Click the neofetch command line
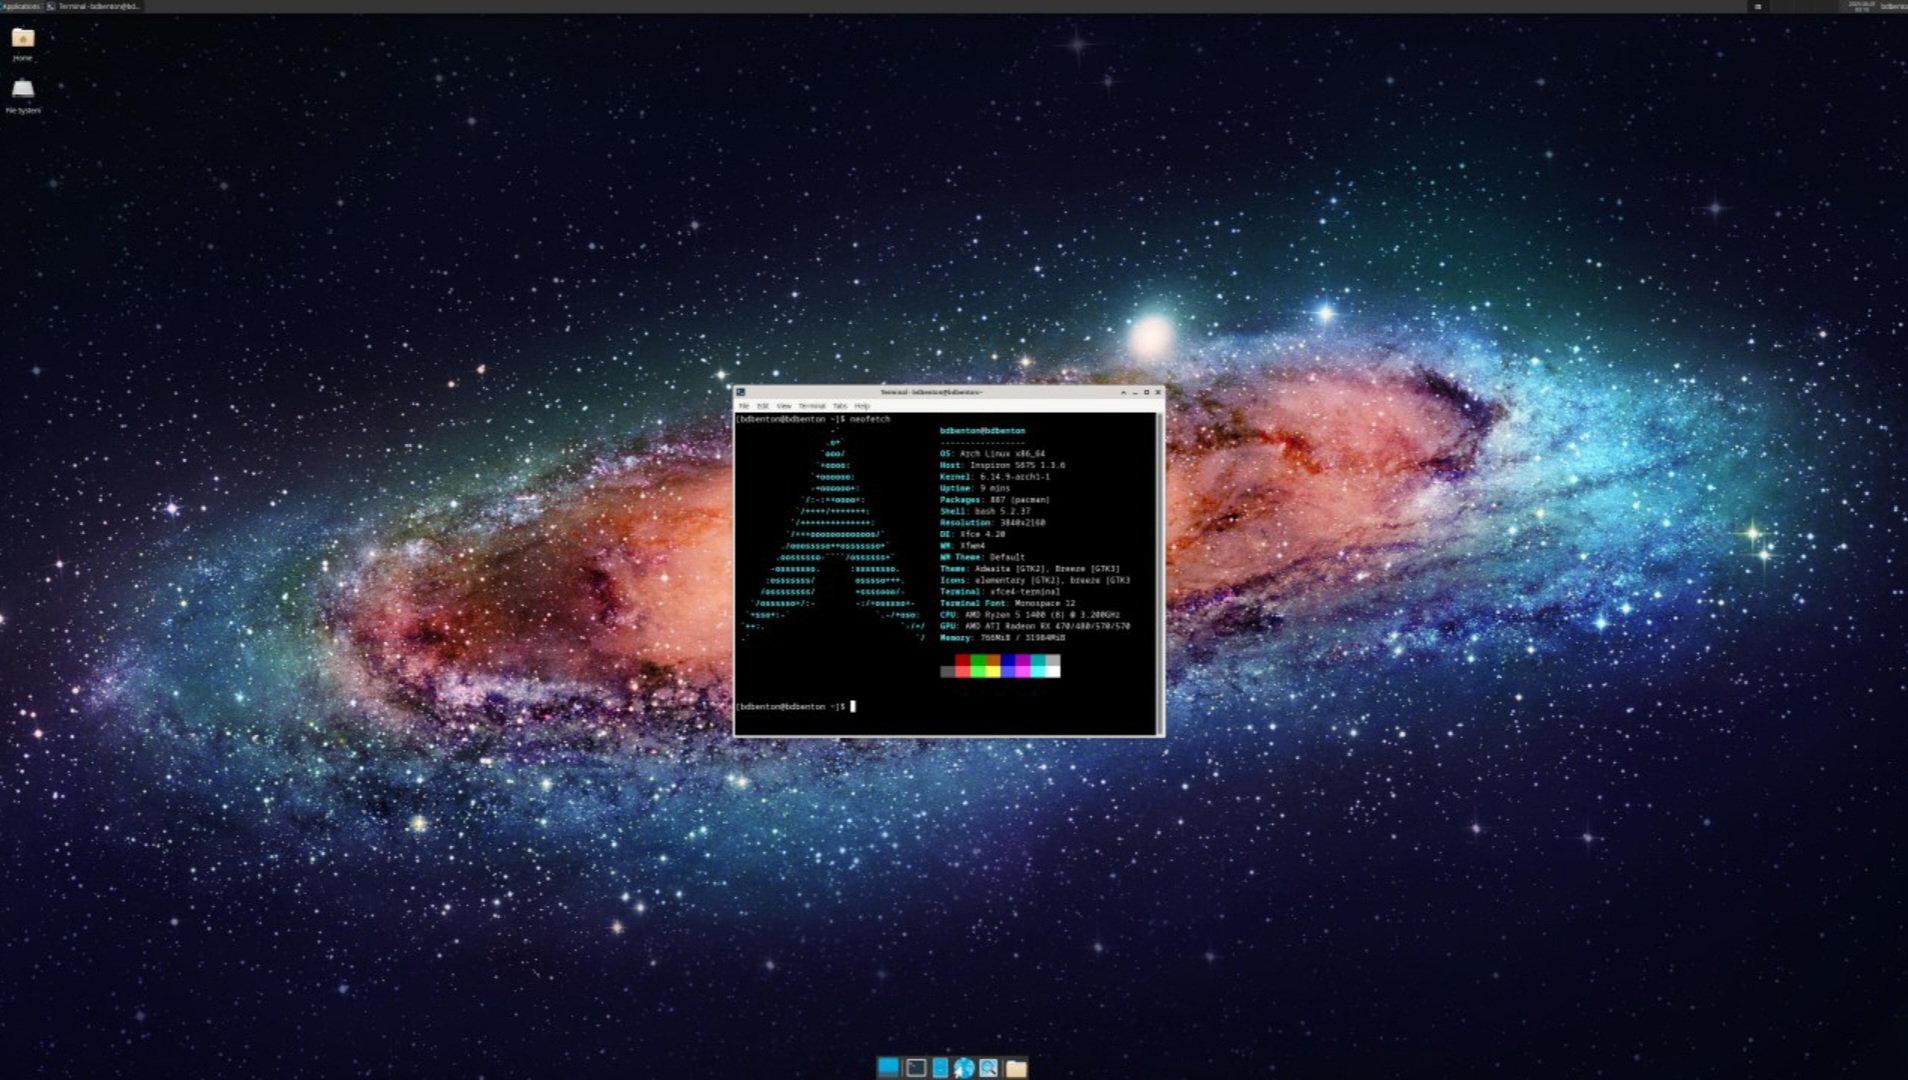 point(813,420)
